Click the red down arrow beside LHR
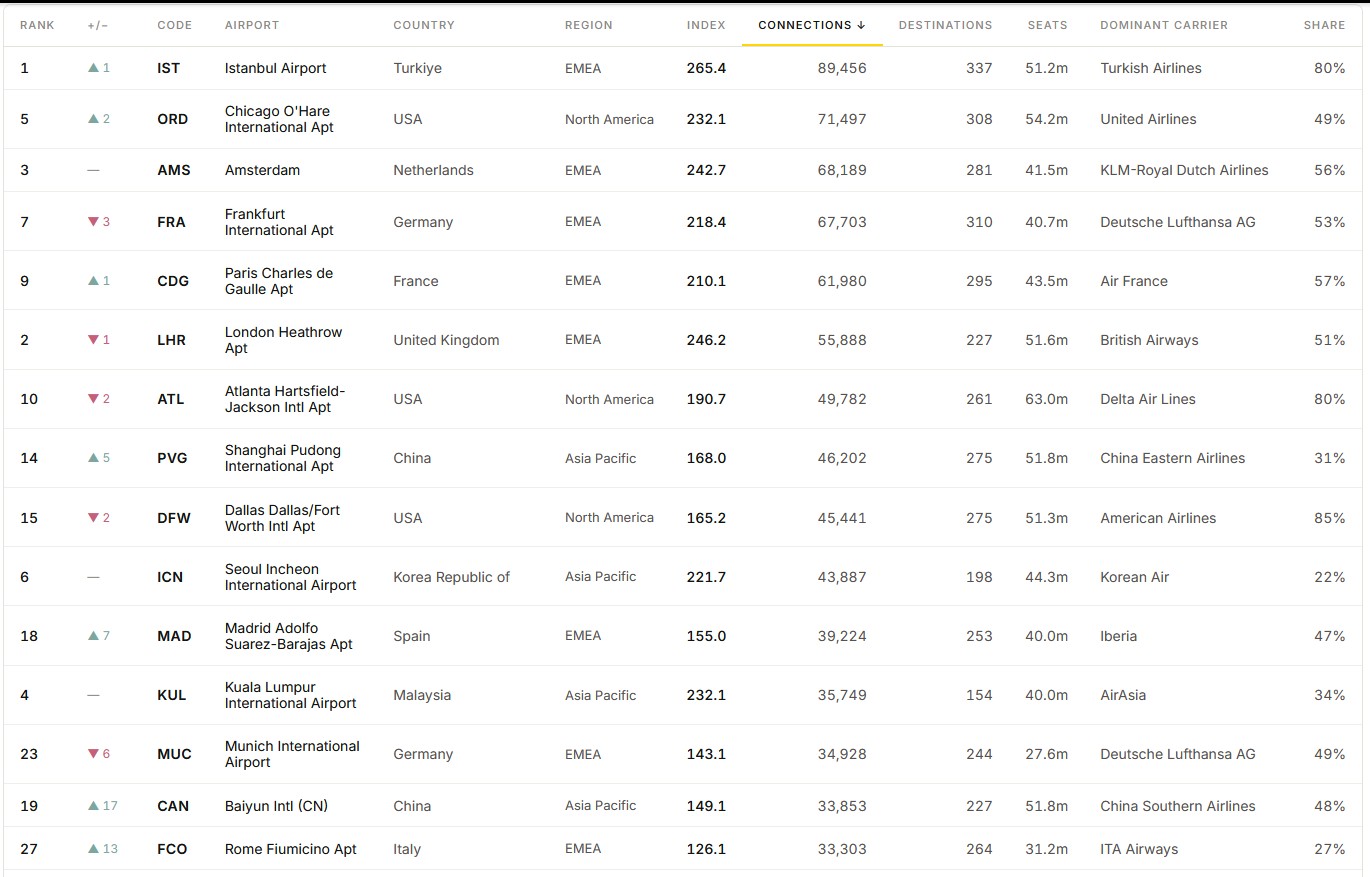Viewport: 1370px width, 877px height. pos(93,340)
